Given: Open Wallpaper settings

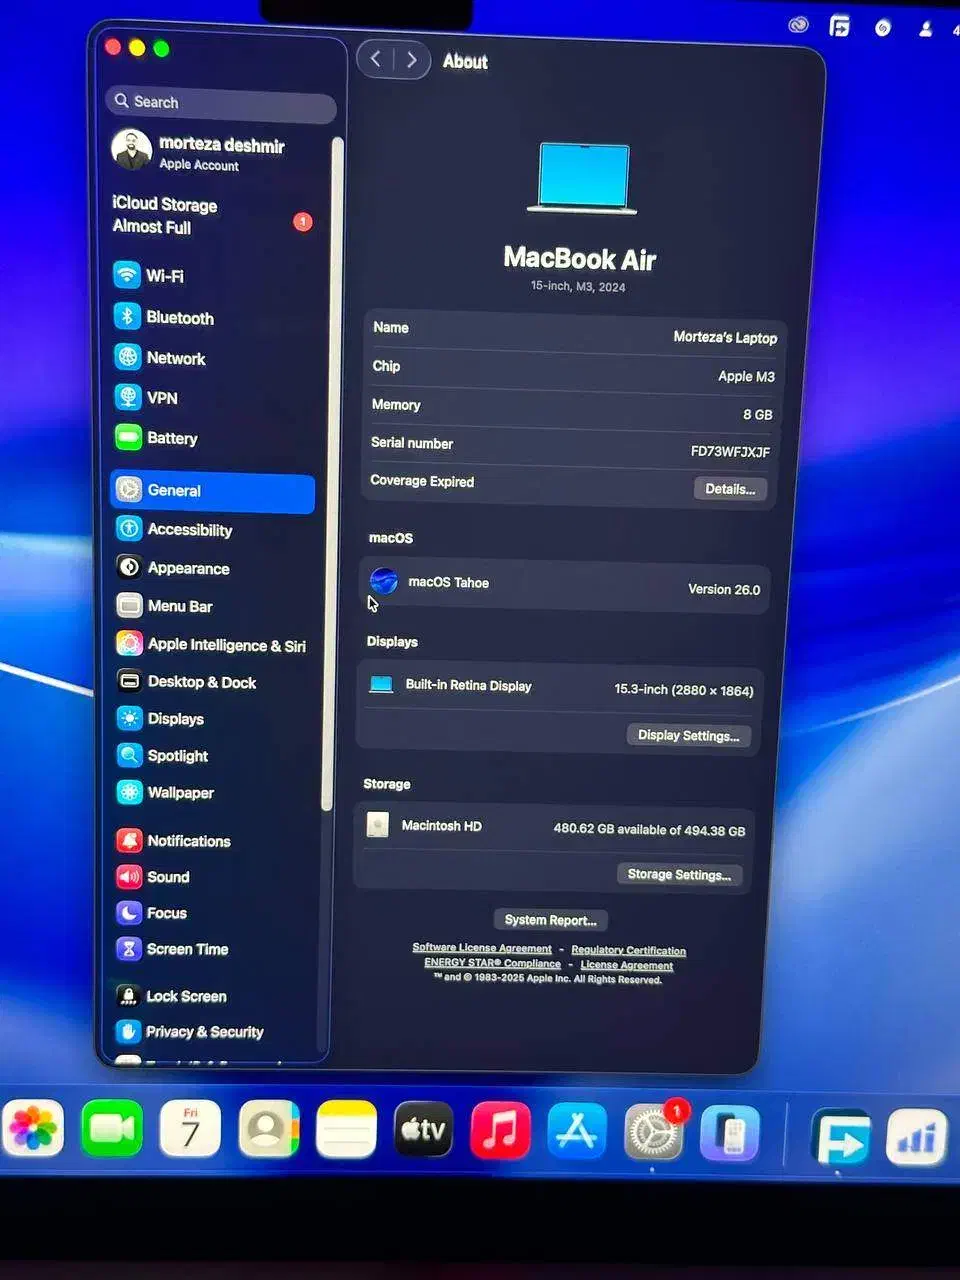Looking at the screenshot, I should coord(130,792).
